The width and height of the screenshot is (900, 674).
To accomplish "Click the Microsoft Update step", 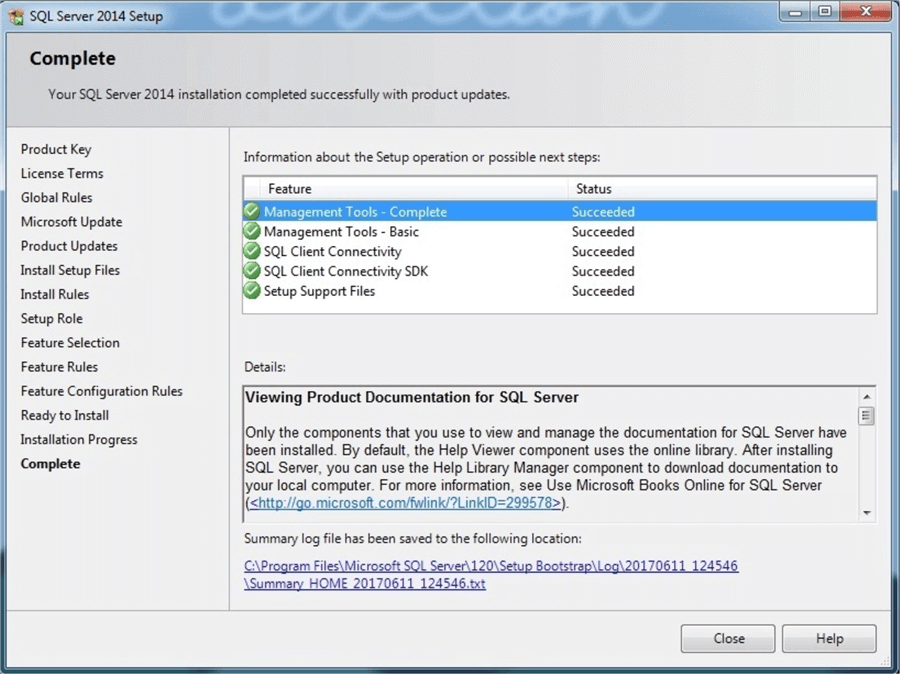I will pyautogui.click(x=71, y=222).
